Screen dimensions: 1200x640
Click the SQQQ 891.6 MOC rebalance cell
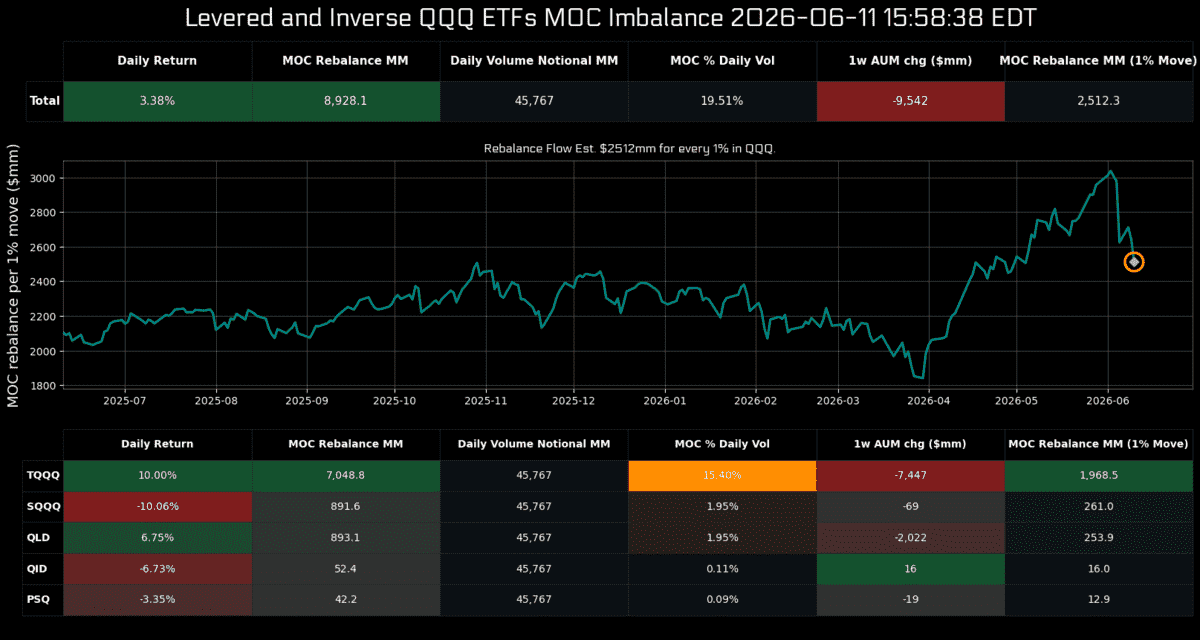pos(346,506)
